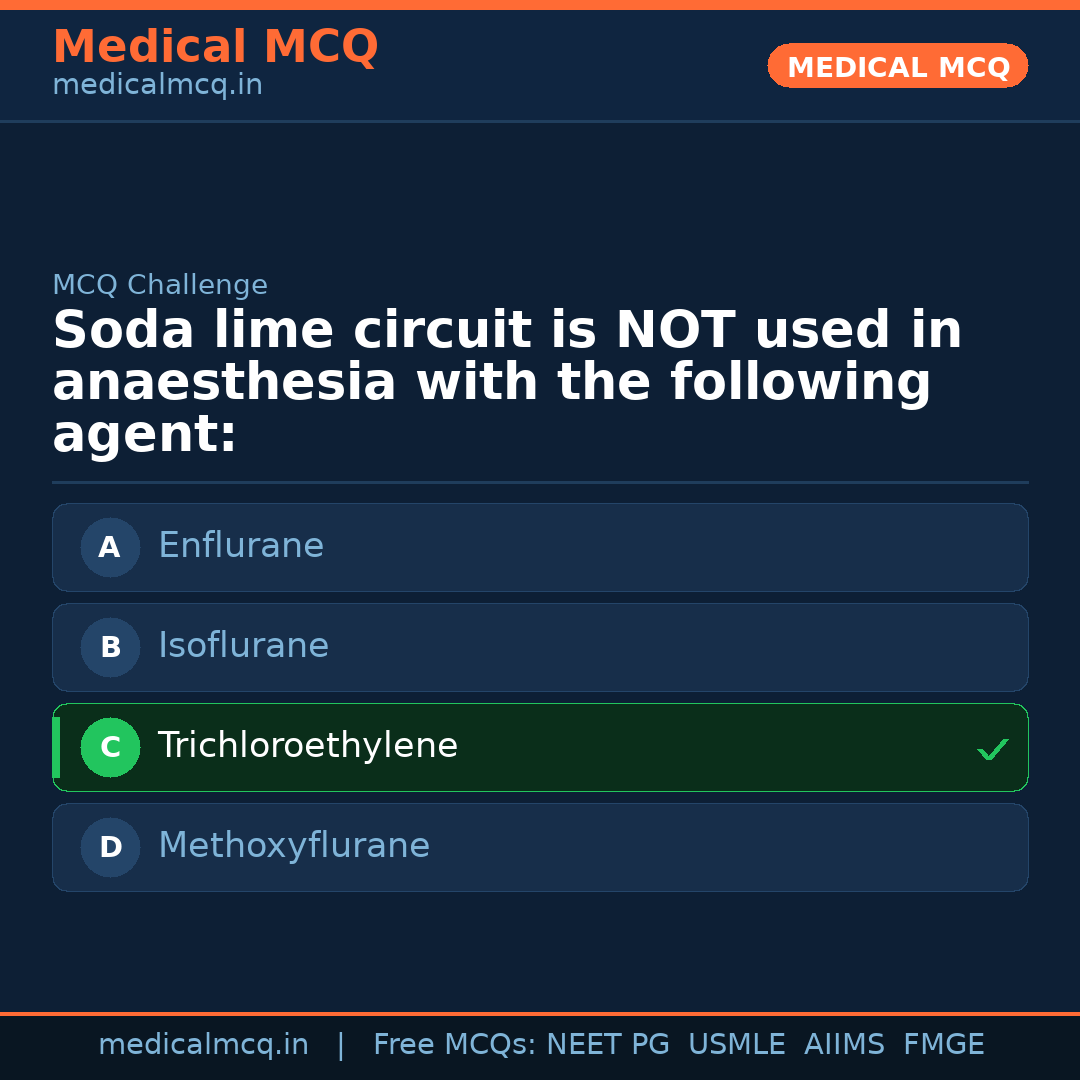Image resolution: width=1080 pixels, height=1080 pixels.
Task: Click the "B" letter circle beside Isoflurane
Action: pyautogui.click(x=110, y=647)
